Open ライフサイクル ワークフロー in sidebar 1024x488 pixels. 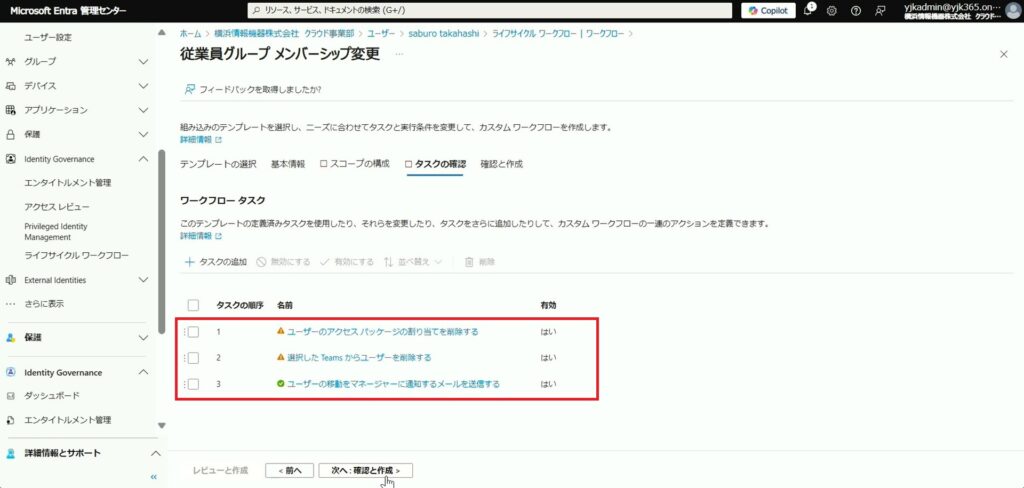coord(76,255)
